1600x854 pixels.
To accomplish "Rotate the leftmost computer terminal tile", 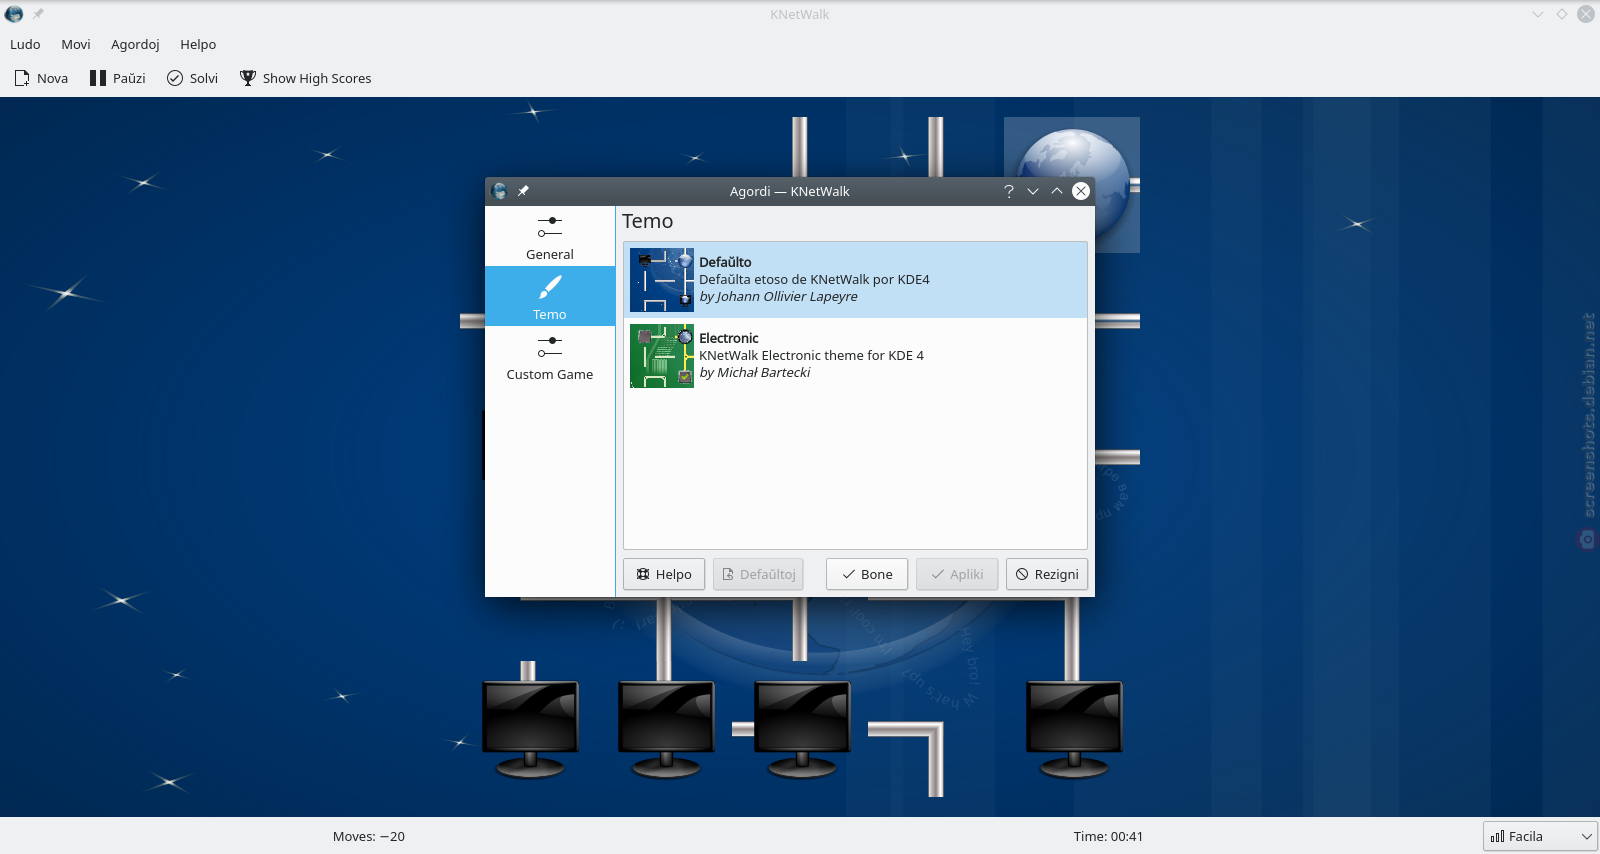I will click(x=530, y=729).
